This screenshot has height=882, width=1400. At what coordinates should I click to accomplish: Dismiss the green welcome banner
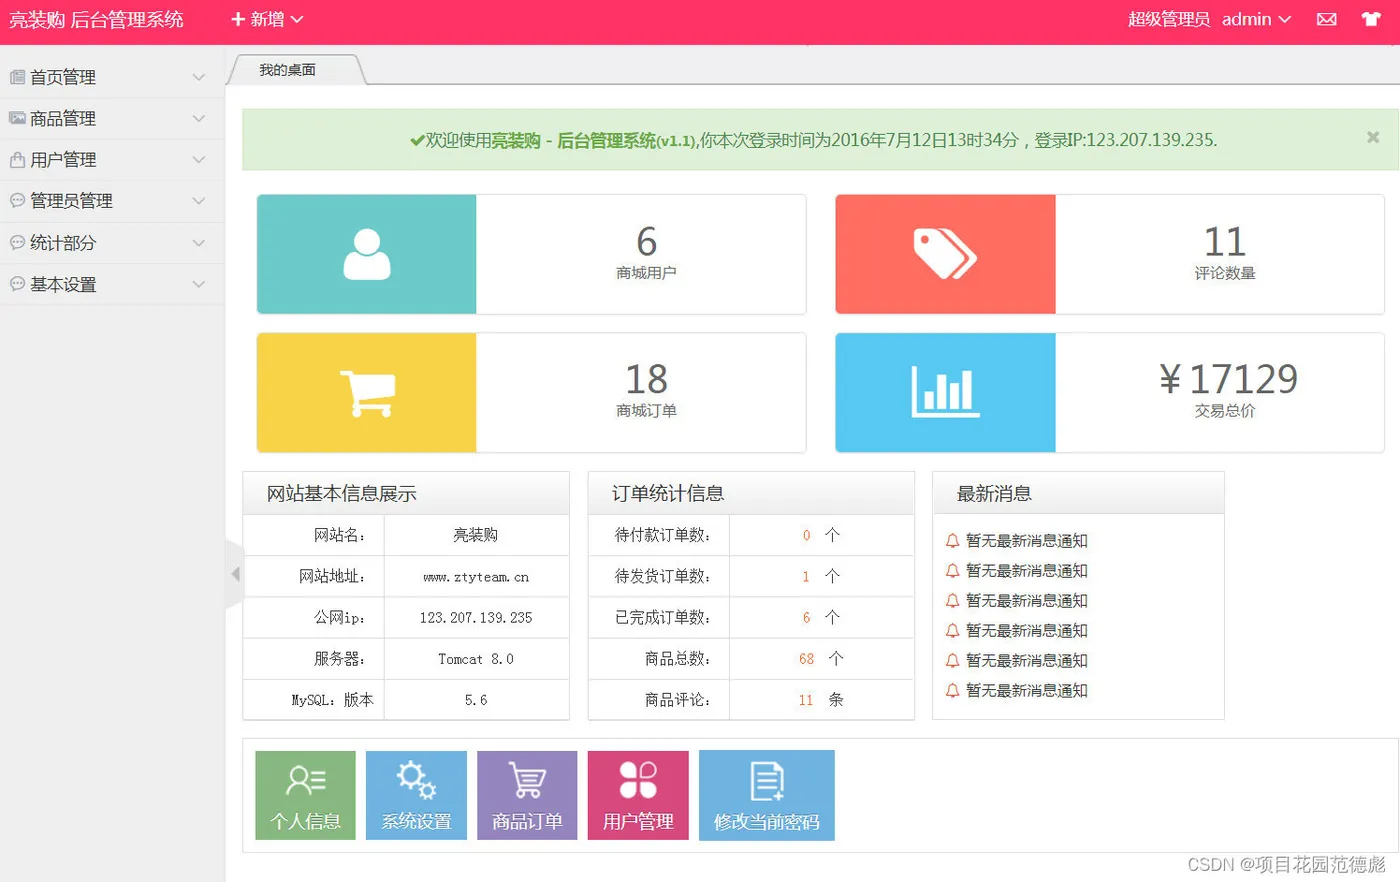tap(1373, 138)
